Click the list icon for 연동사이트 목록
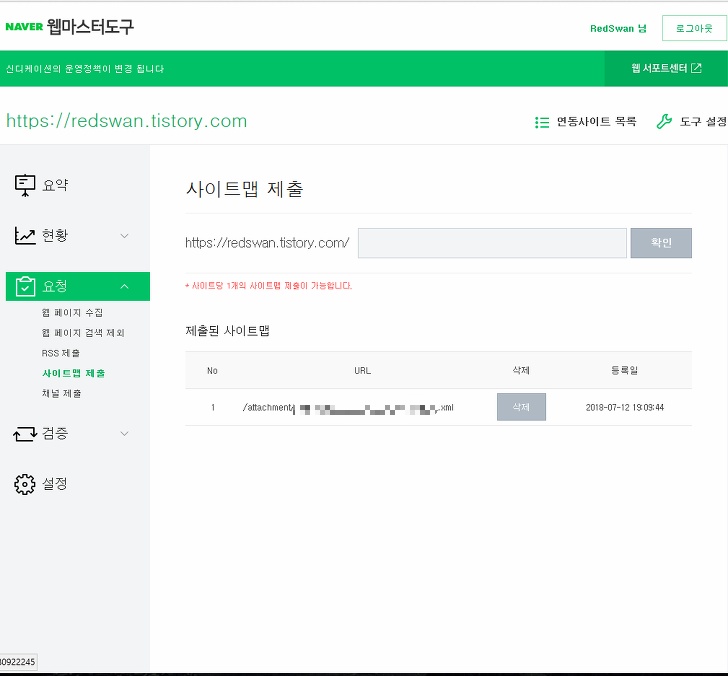 click(542, 122)
